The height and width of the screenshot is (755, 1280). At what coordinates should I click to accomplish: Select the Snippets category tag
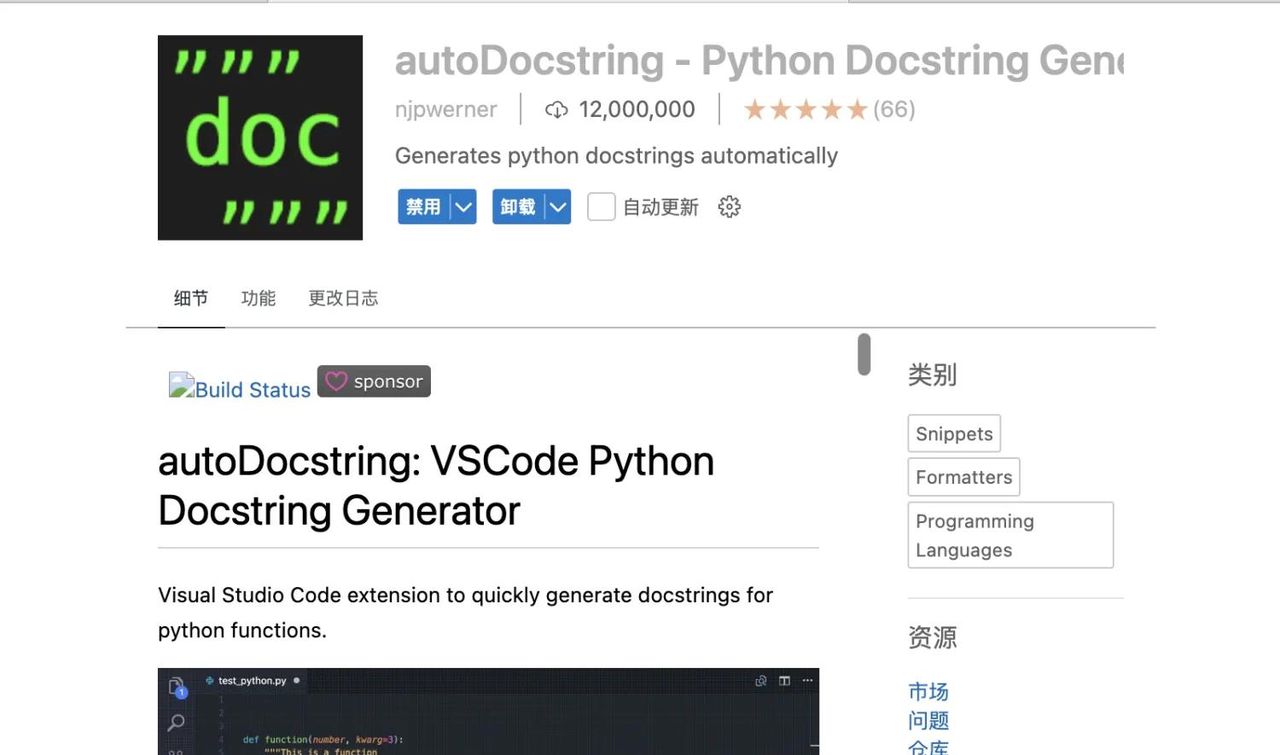pos(953,433)
